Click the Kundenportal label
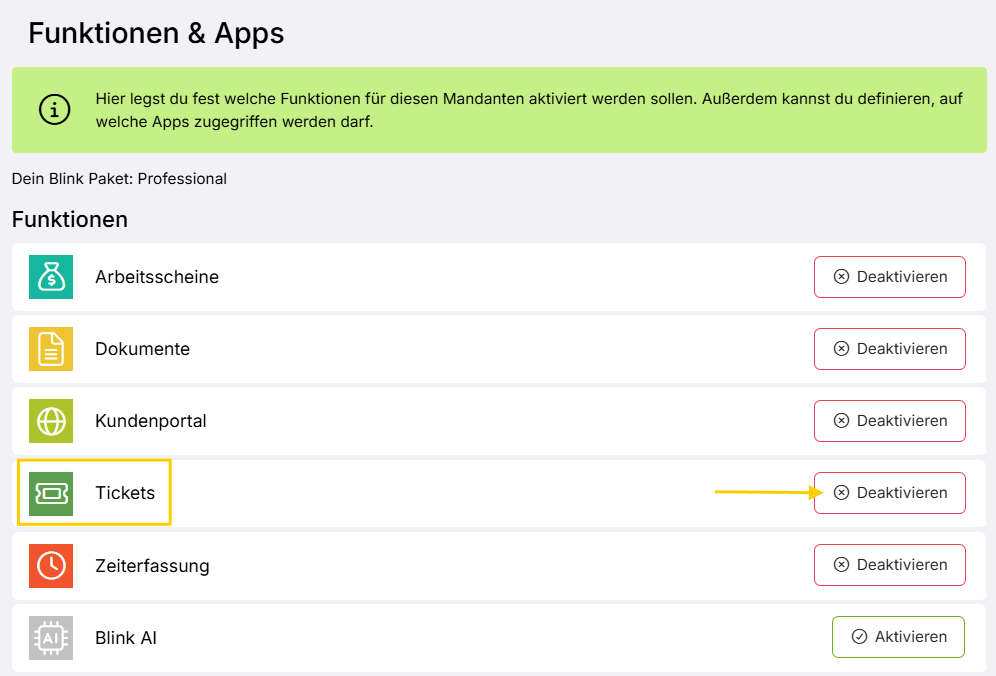The height and width of the screenshot is (676, 996). (151, 421)
